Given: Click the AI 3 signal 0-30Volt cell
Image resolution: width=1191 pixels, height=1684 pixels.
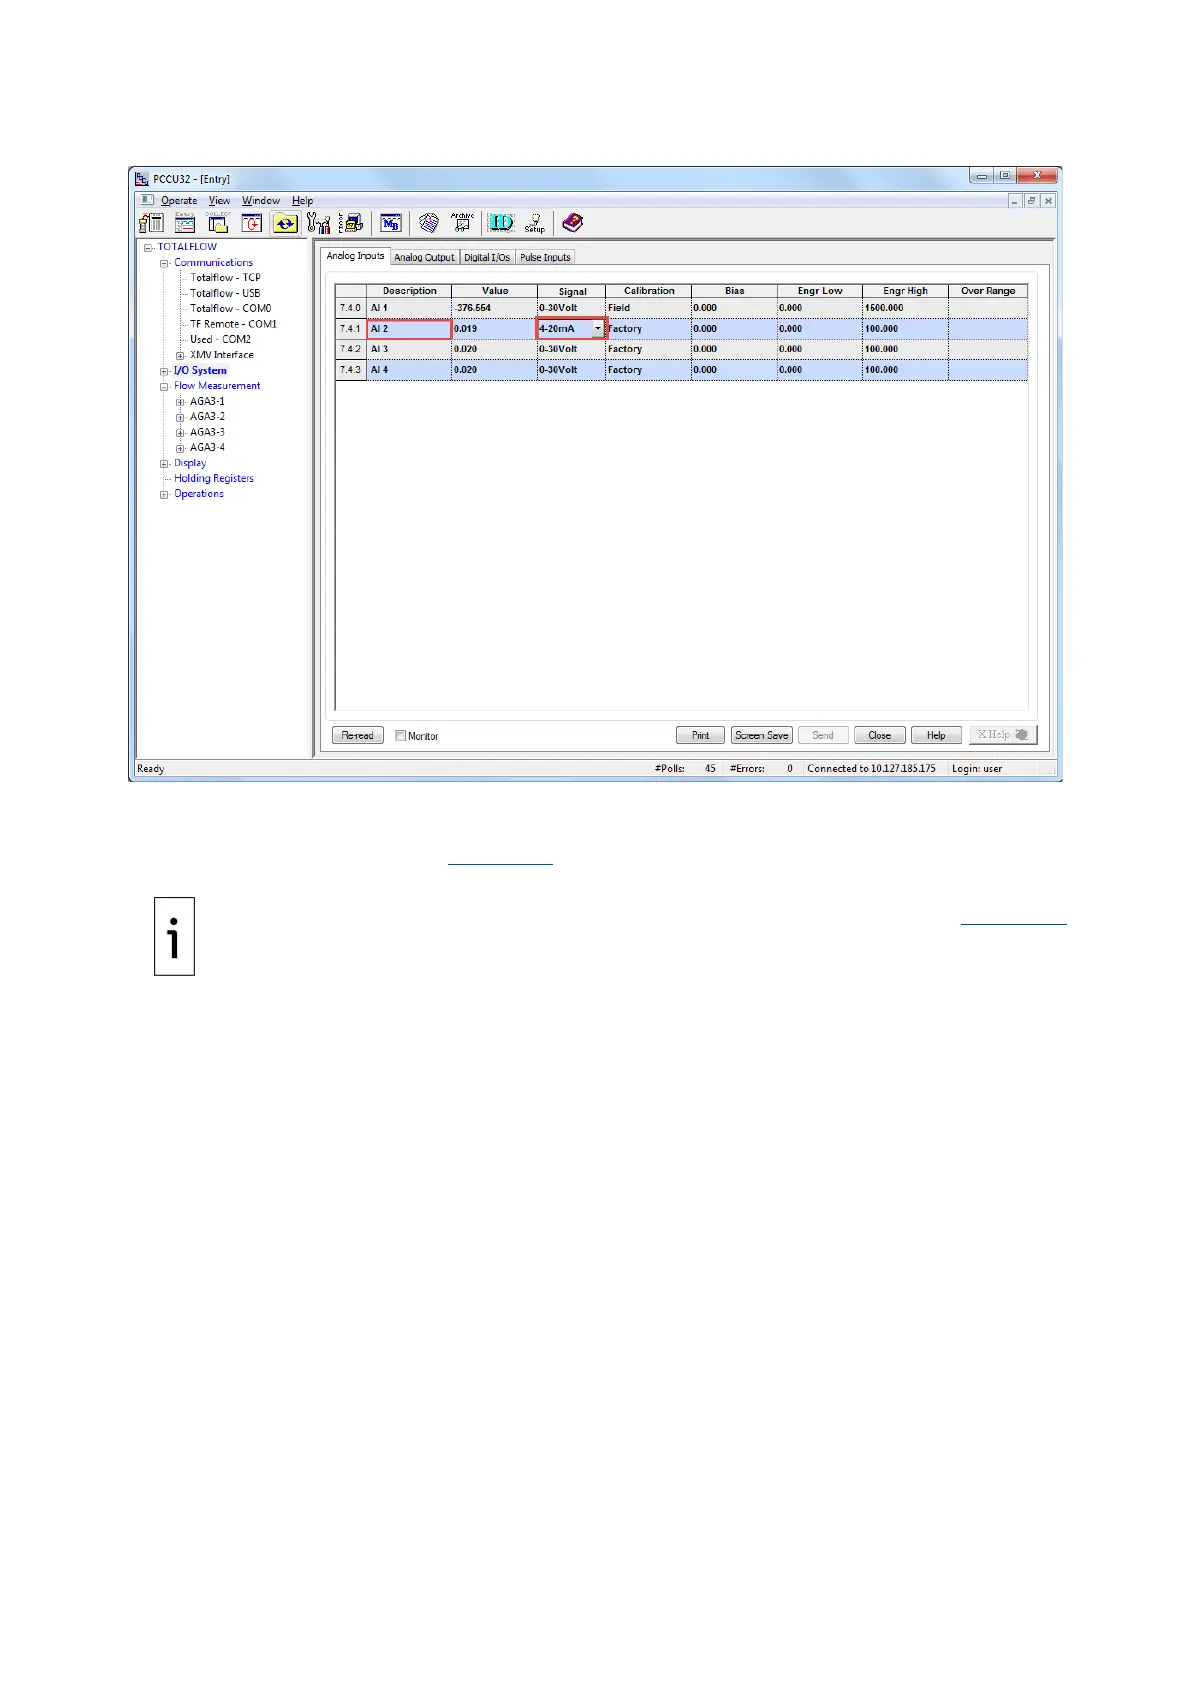Looking at the screenshot, I should [x=571, y=349].
